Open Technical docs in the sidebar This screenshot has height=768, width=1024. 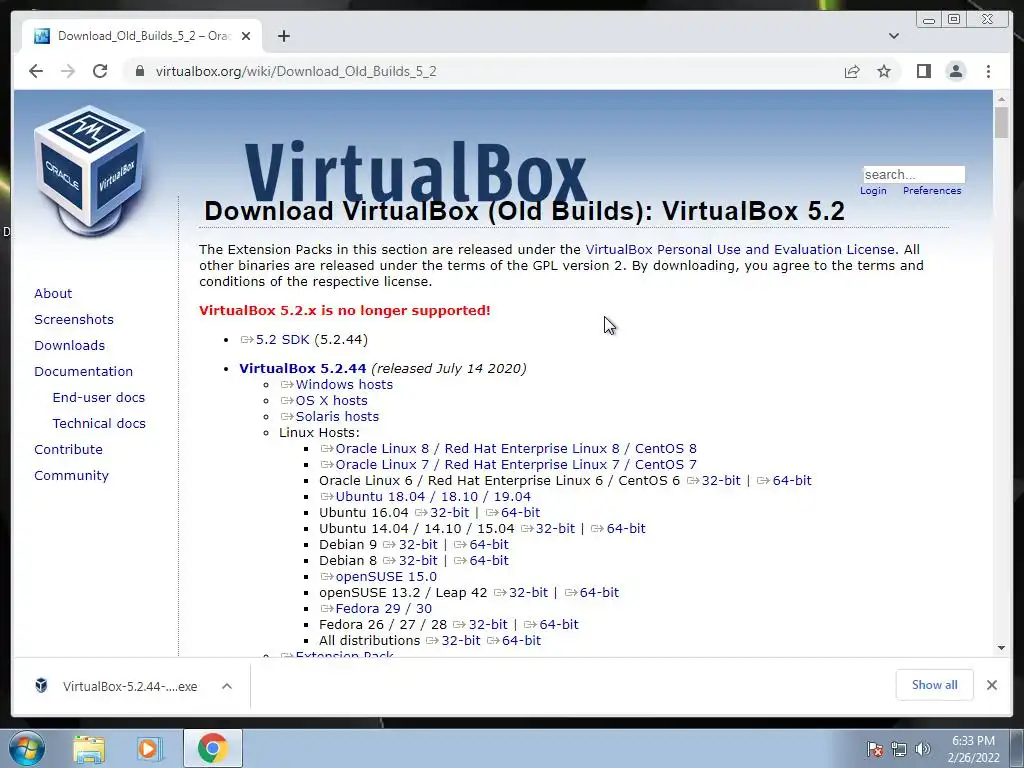[x=99, y=424]
